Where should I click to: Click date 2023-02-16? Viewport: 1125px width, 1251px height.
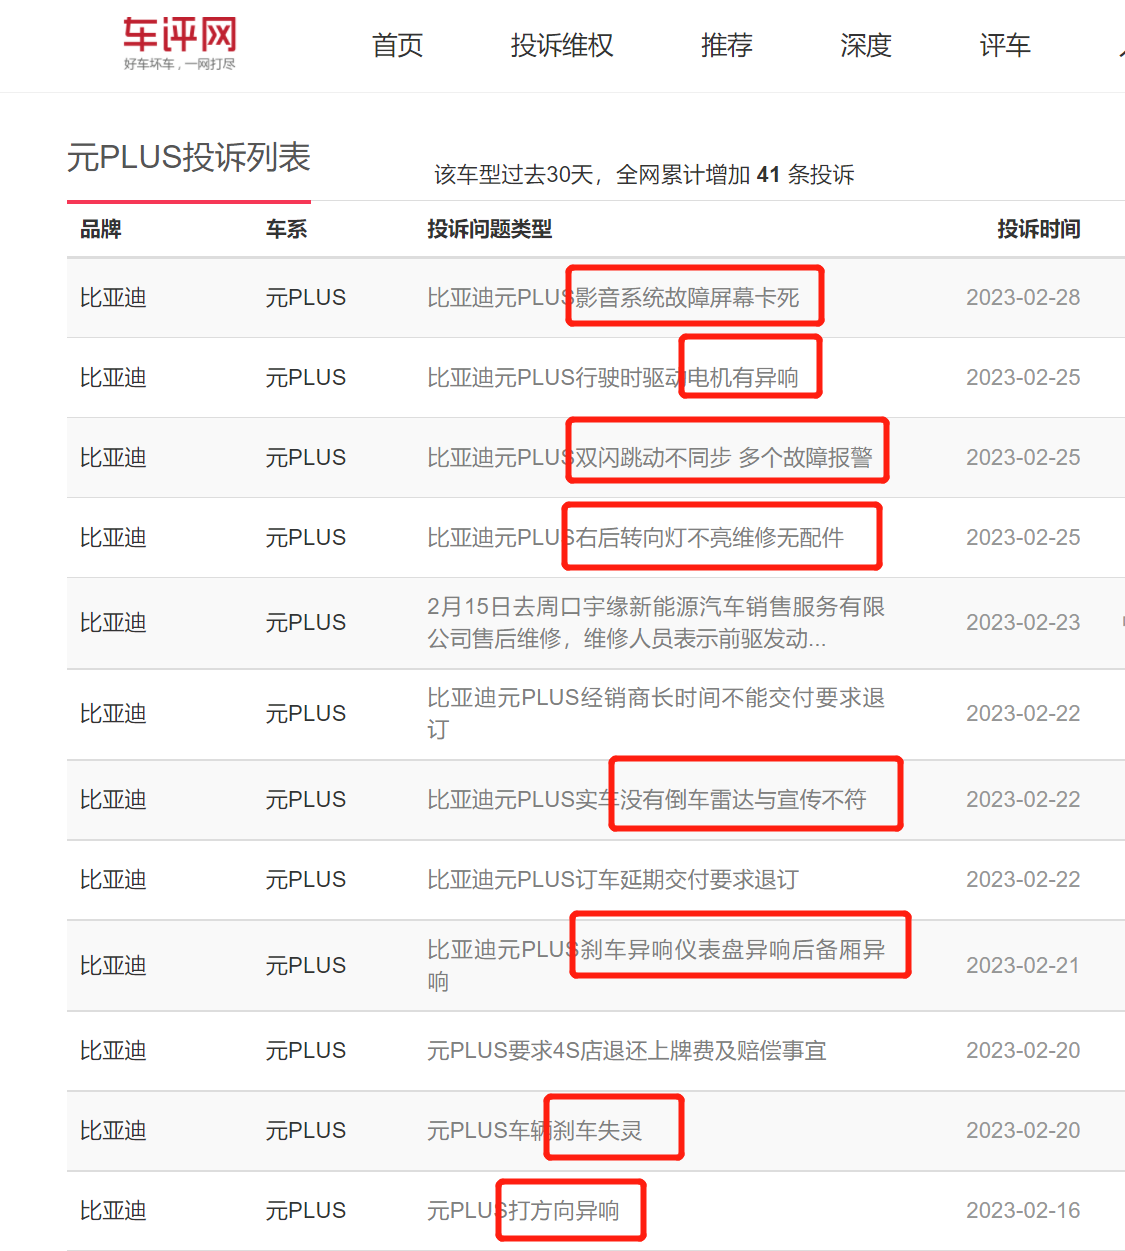click(1023, 1210)
